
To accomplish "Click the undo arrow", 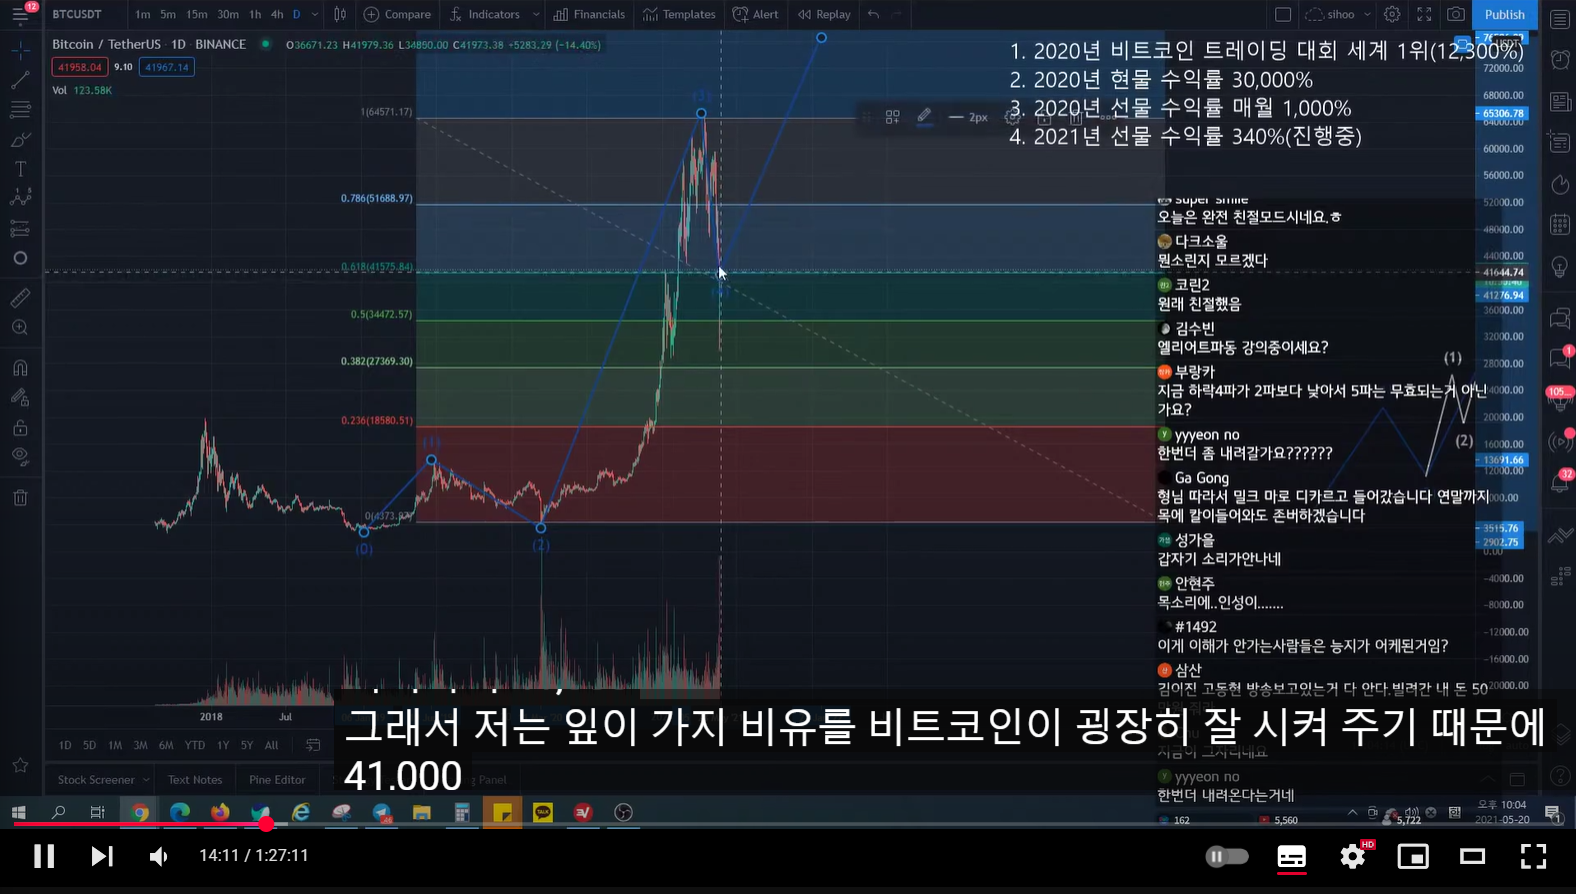I will 873,14.
